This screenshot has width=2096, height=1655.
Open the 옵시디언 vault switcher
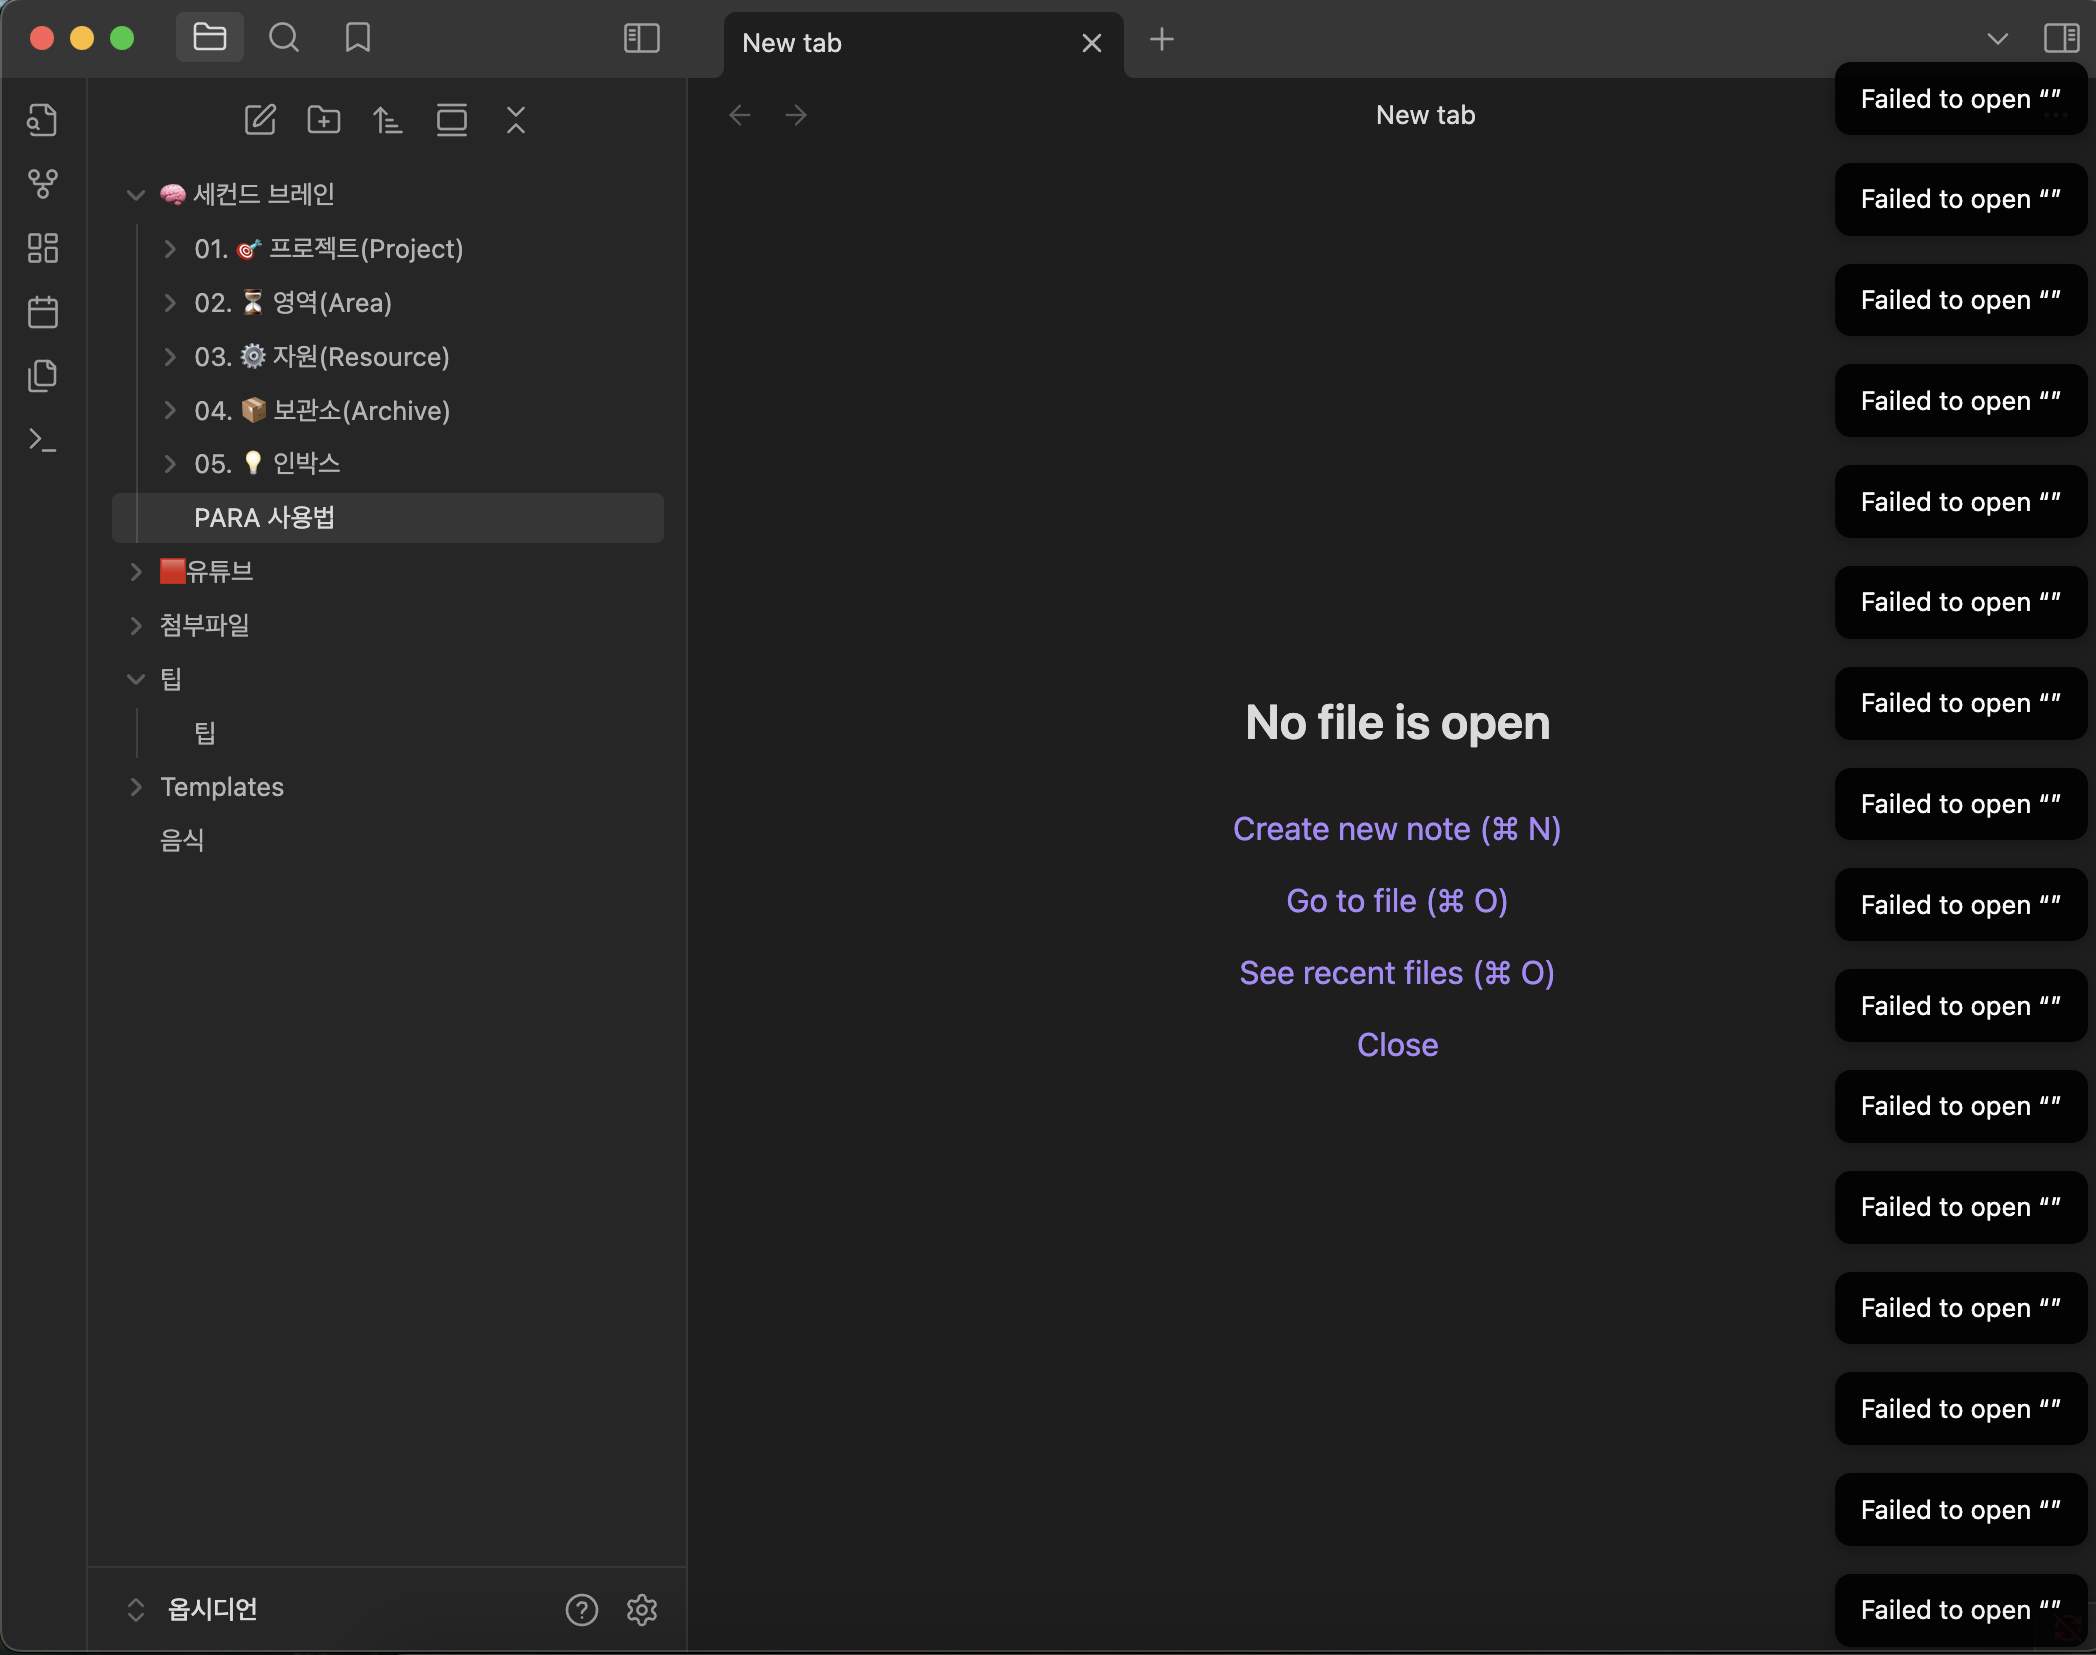[212, 1609]
